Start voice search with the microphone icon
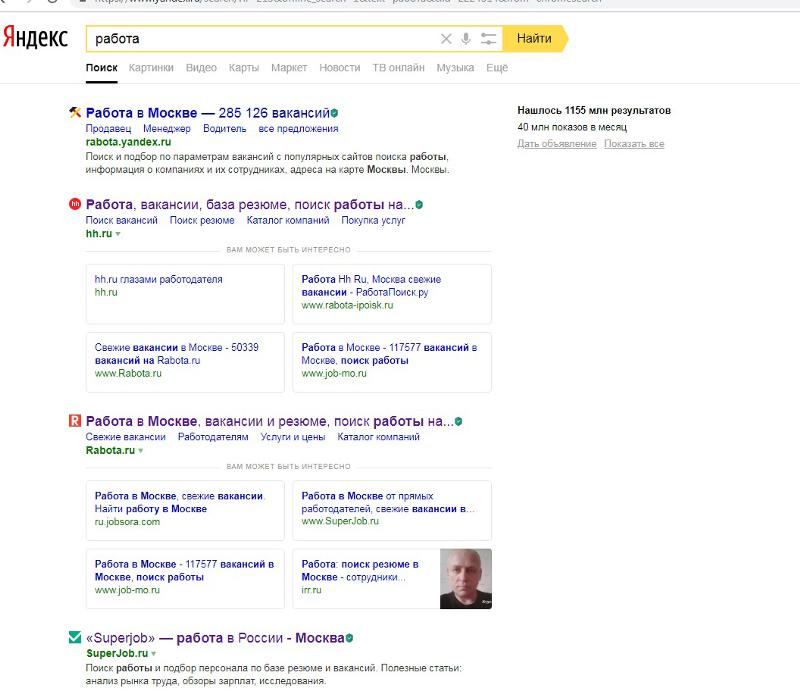This screenshot has width=800, height=698. click(466, 39)
